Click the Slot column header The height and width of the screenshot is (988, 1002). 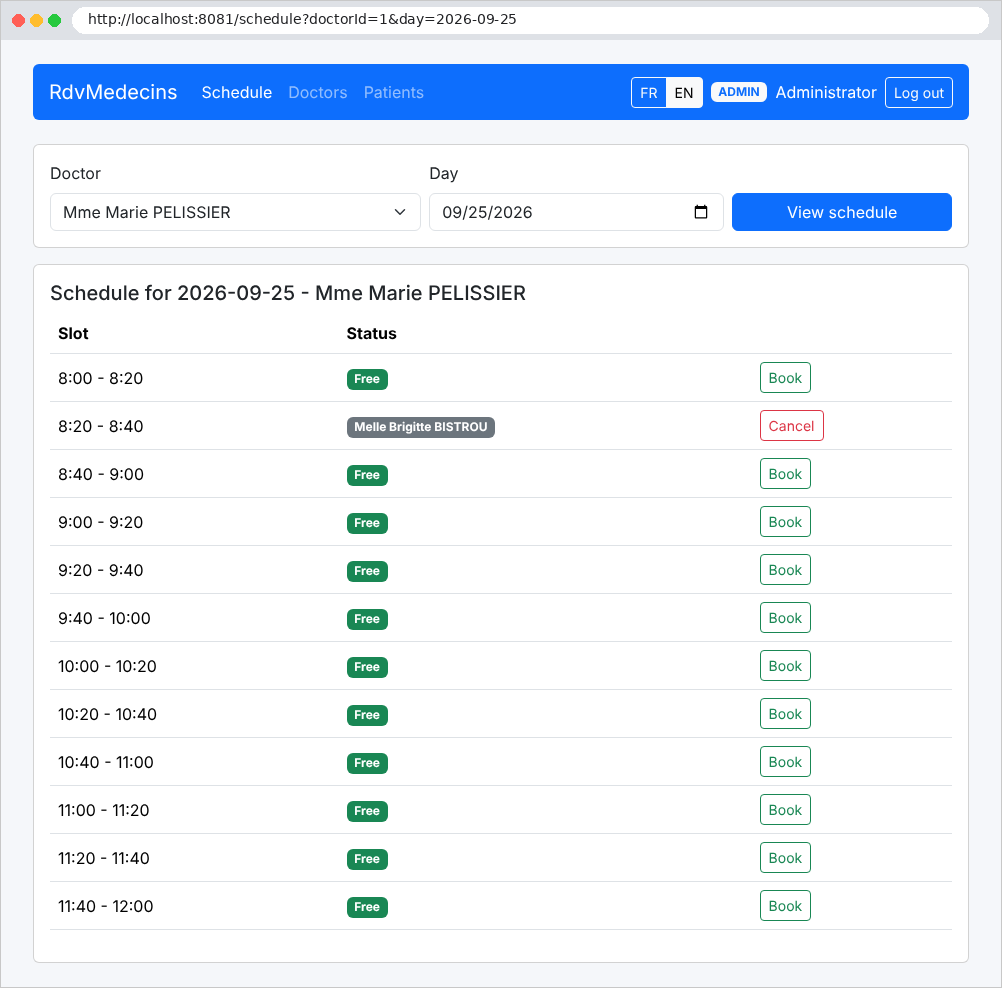[73, 334]
